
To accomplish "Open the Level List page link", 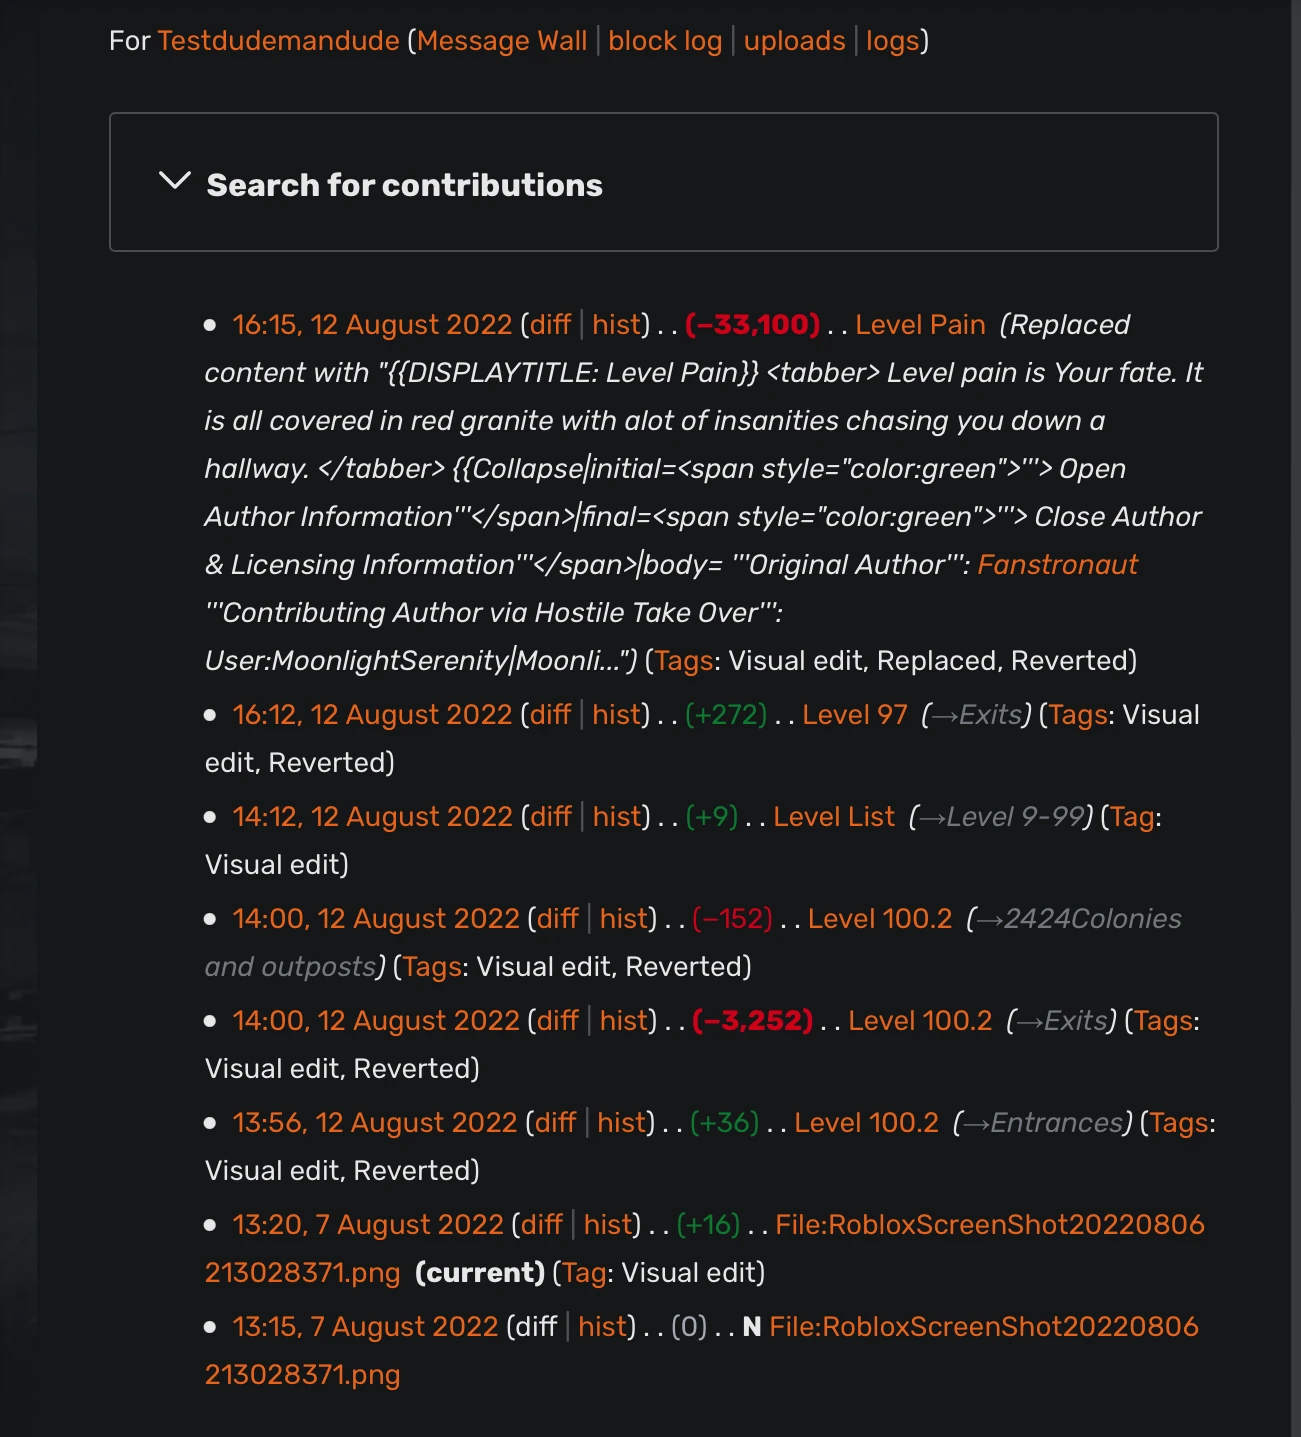I will click(834, 817).
